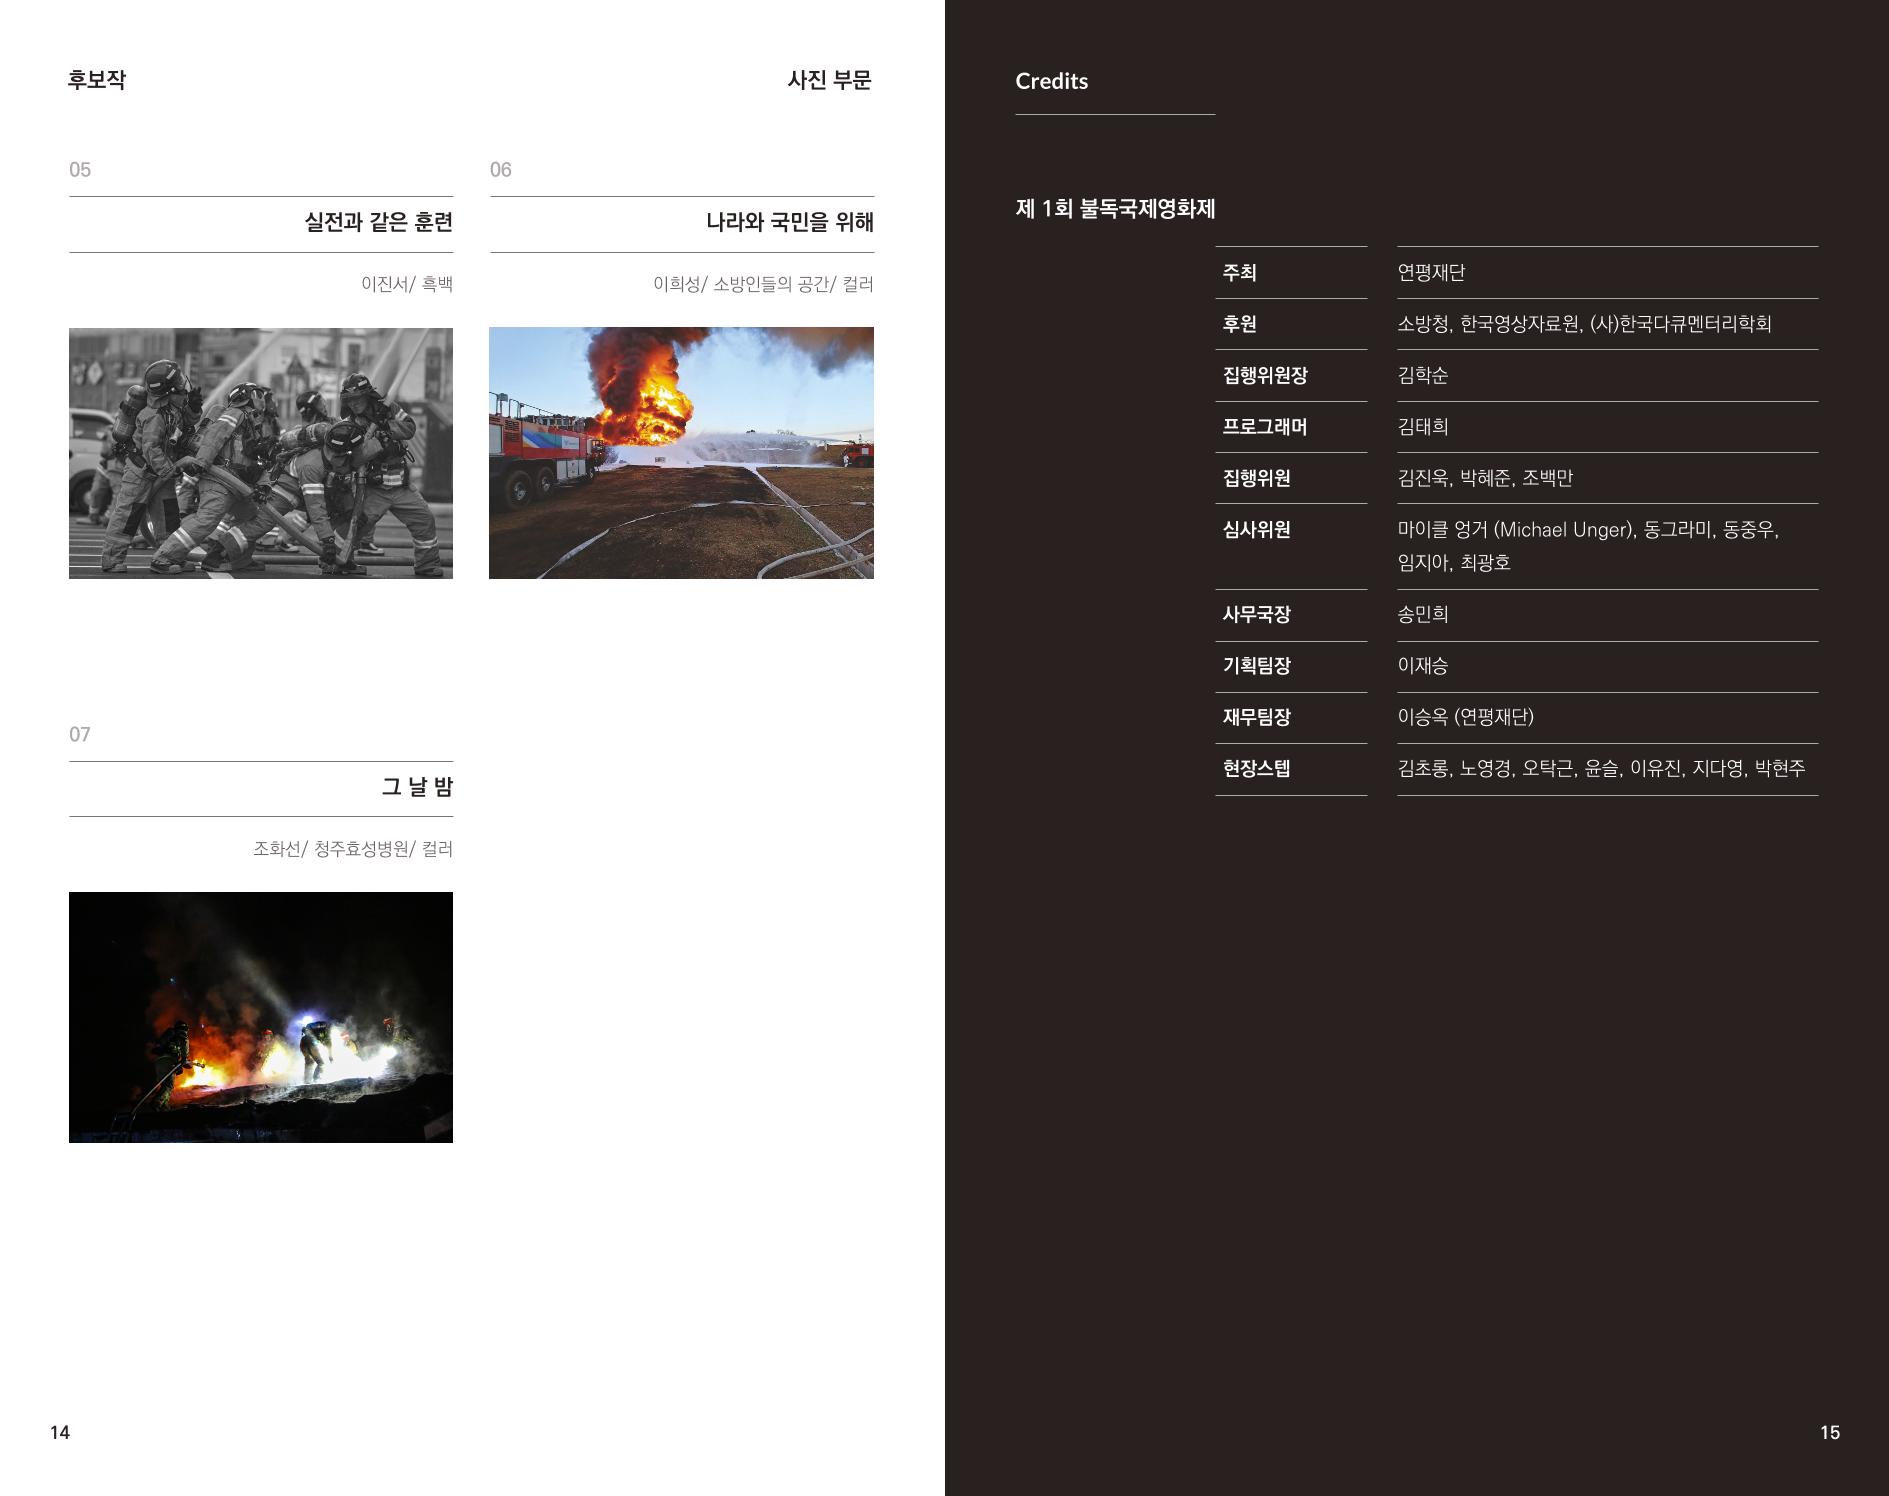Select the sponsors line starting '소방청'
This screenshot has width=1889, height=1496.
tap(1584, 324)
